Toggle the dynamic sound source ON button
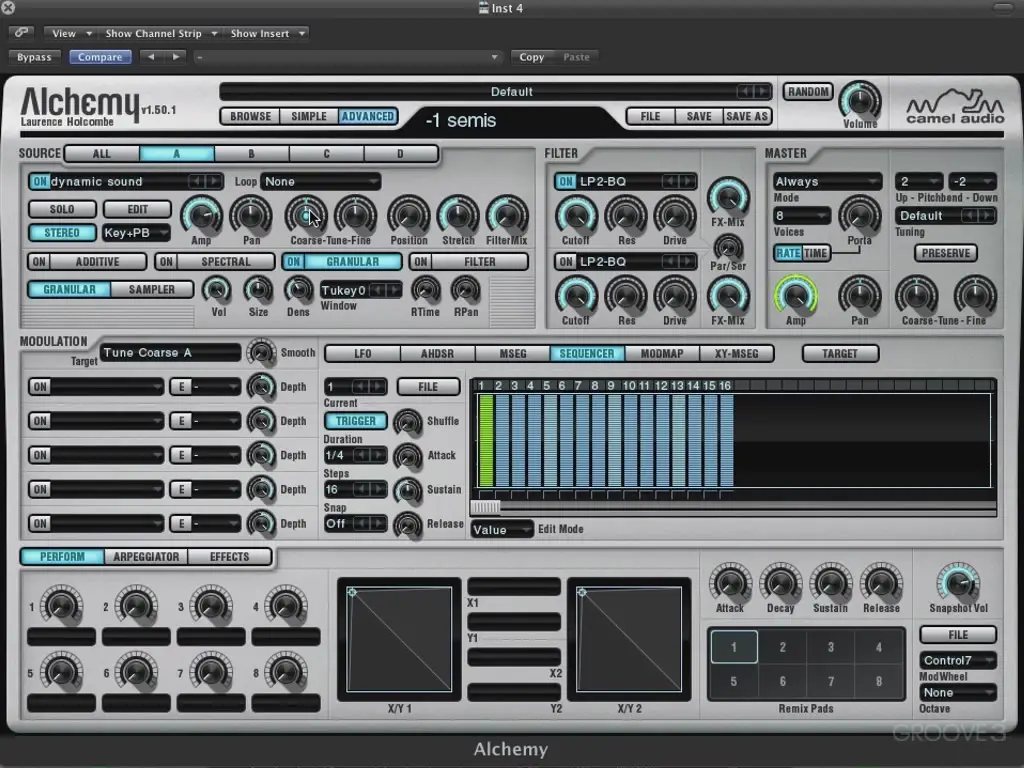Image resolution: width=1024 pixels, height=768 pixels. pos(39,182)
